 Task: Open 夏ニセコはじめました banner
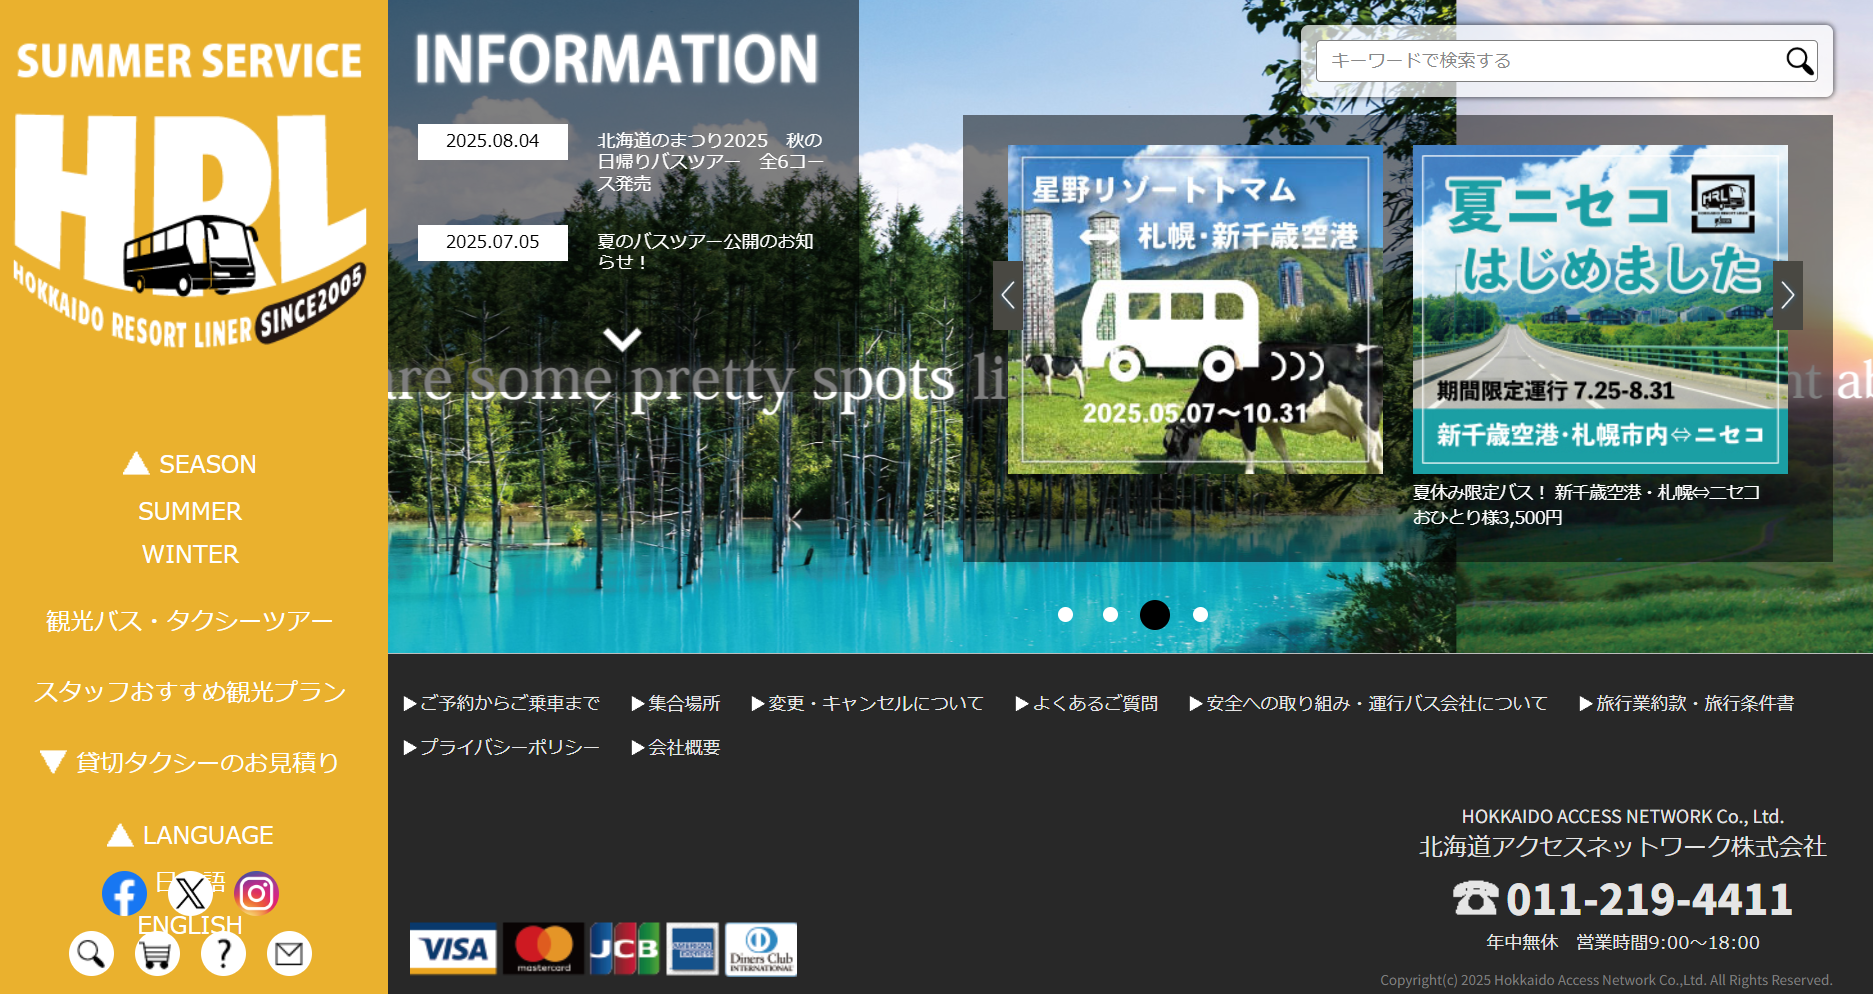click(x=1600, y=309)
